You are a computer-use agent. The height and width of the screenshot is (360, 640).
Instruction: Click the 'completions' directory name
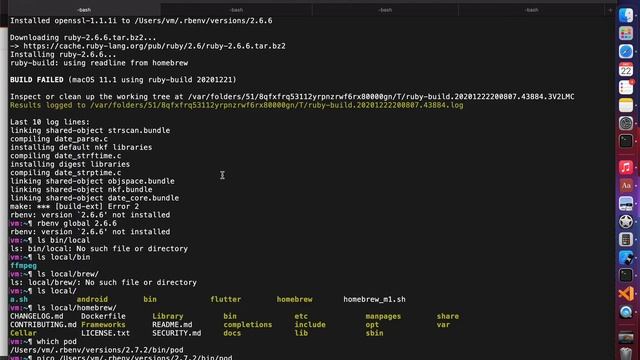[248, 324]
